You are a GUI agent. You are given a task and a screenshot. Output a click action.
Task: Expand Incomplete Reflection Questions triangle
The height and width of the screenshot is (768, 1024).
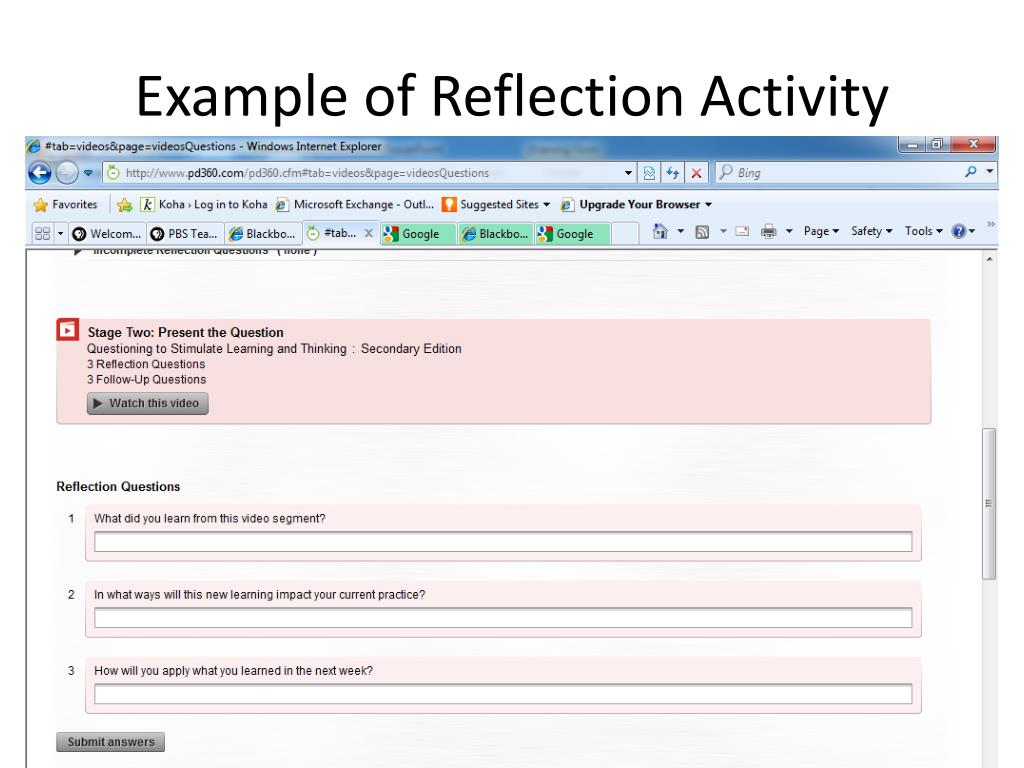coord(78,251)
